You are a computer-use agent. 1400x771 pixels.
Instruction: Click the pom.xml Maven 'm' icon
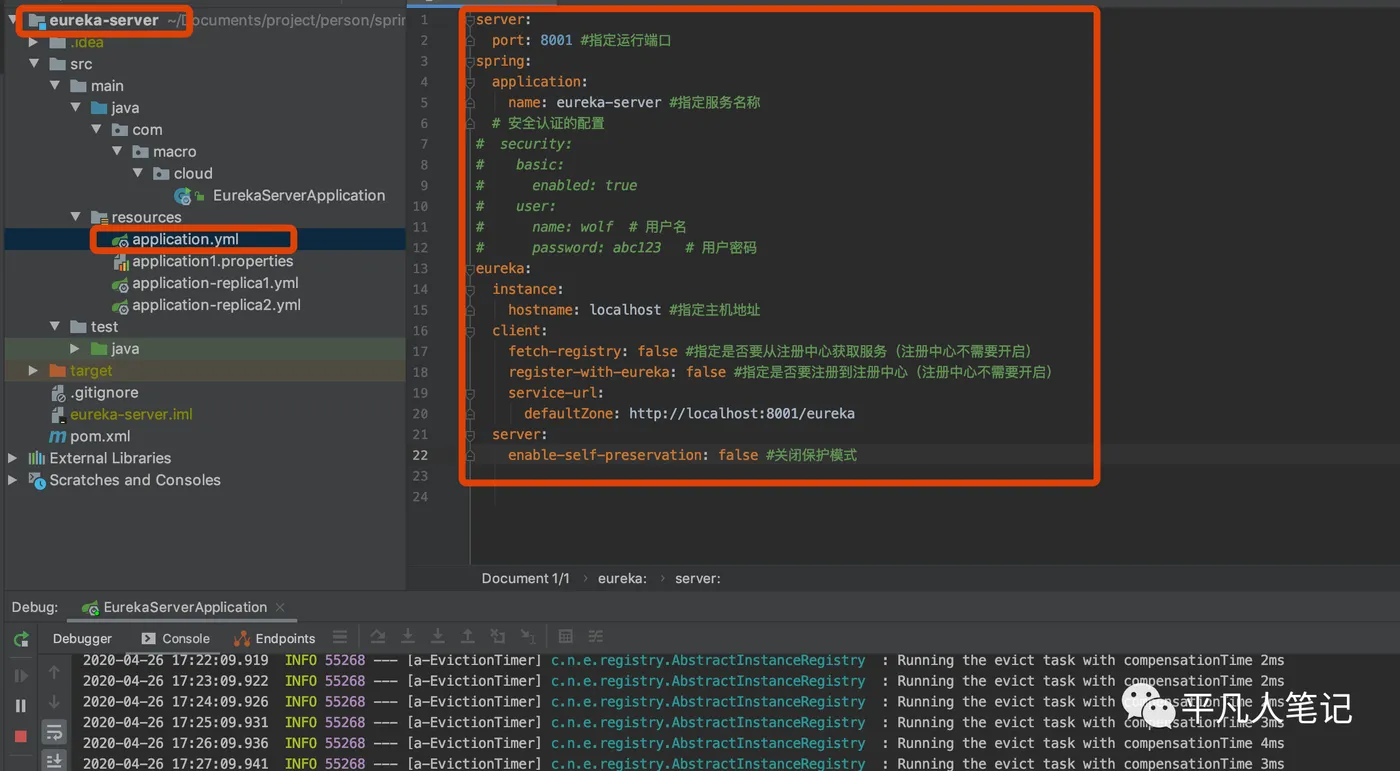click(x=58, y=436)
